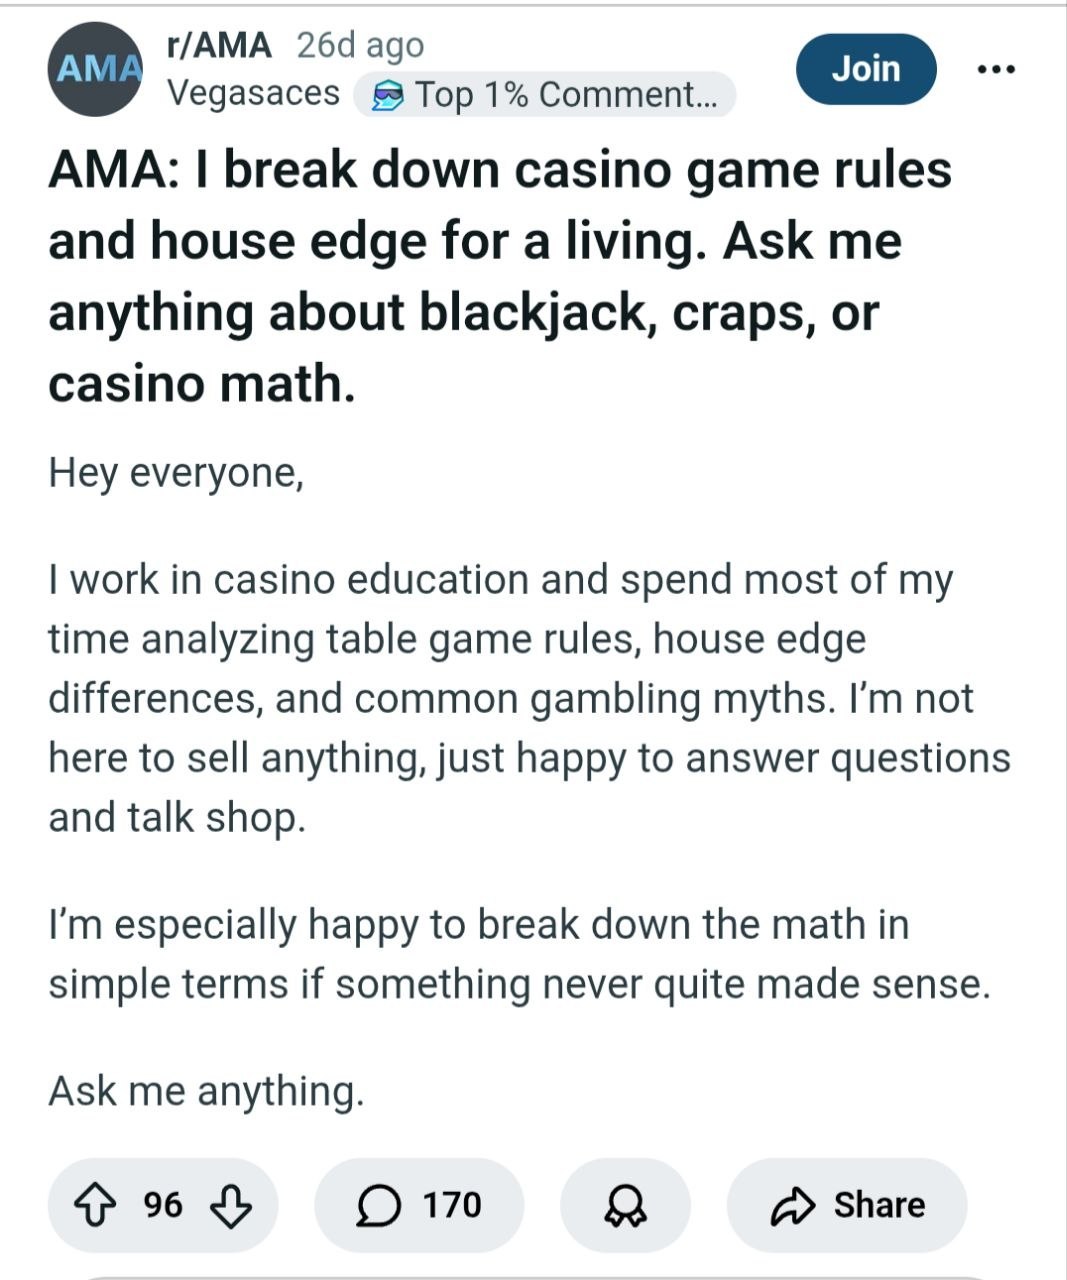Viewport: 1067px width, 1280px height.
Task: Tap the Share arrow icon
Action: 791,1206
